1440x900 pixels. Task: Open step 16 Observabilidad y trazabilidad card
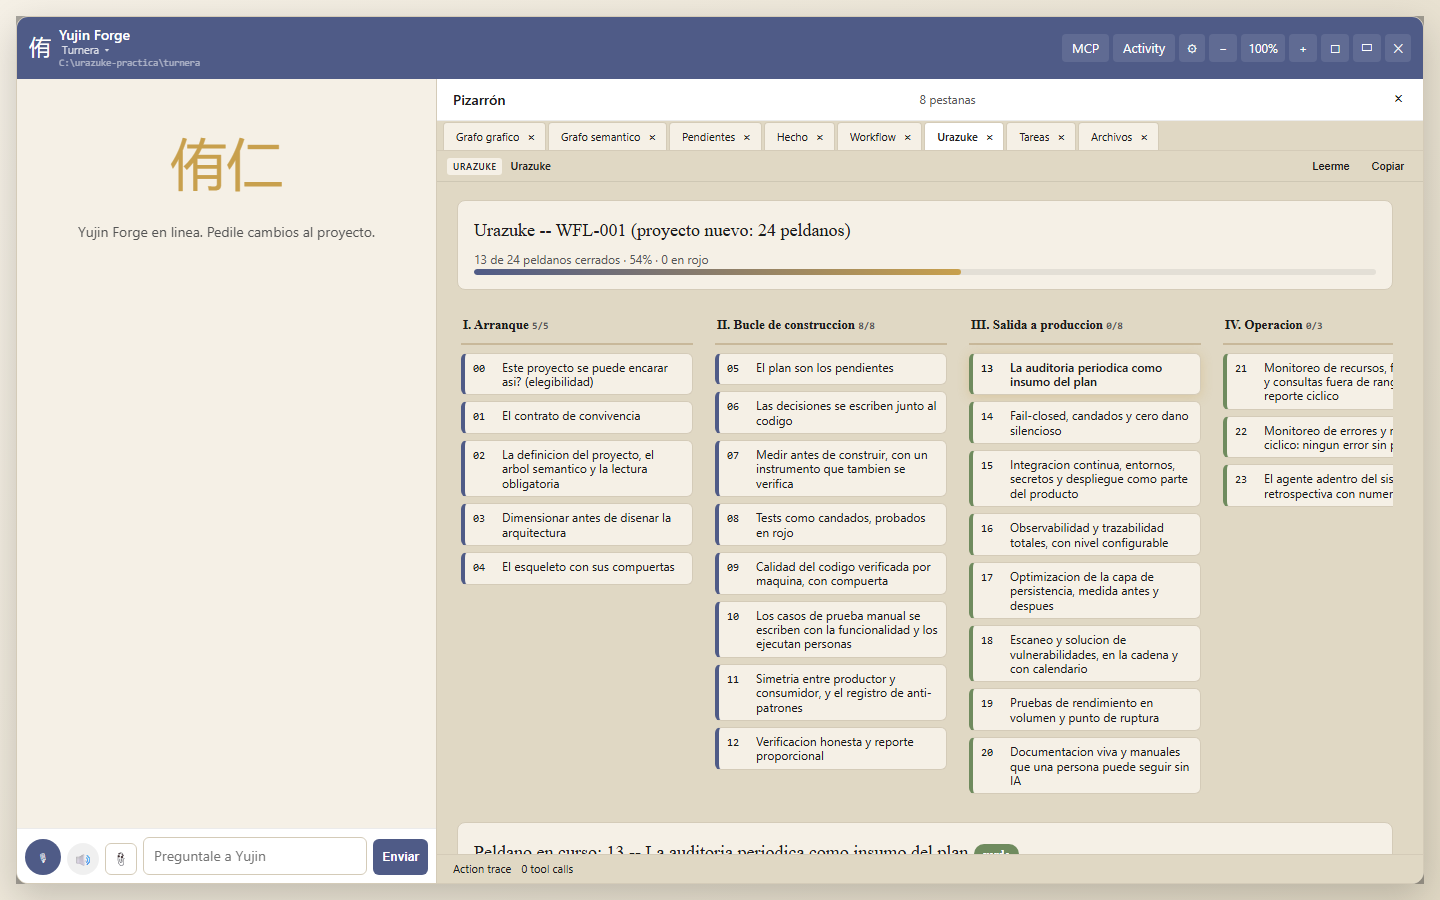coord(1085,535)
